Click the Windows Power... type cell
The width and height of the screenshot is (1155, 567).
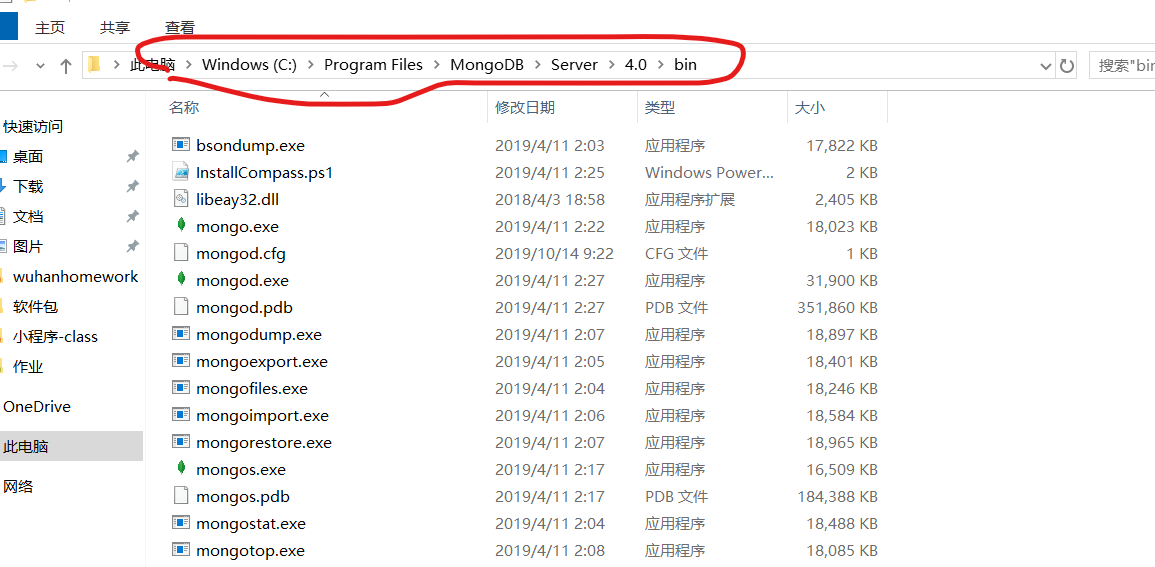[x=710, y=173]
